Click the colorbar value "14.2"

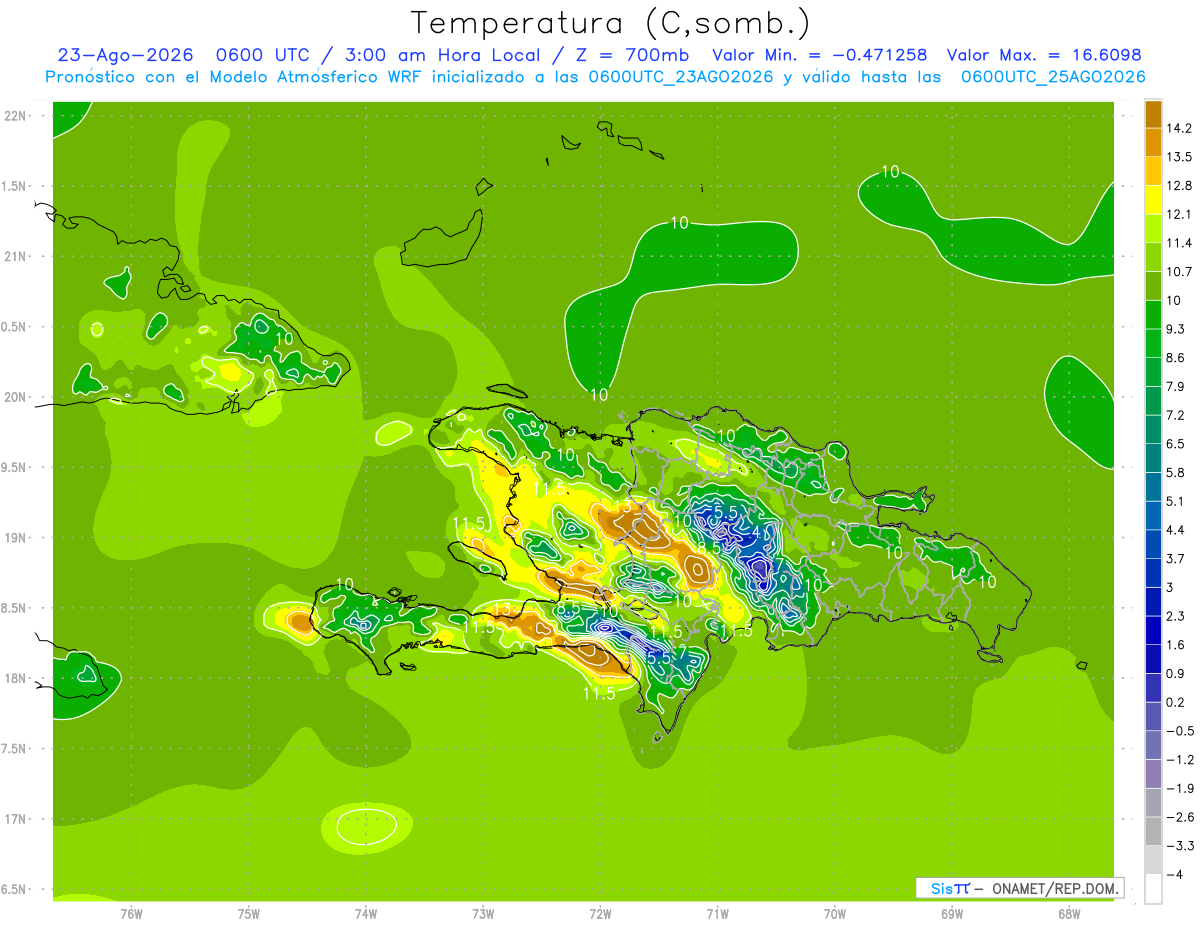pyautogui.click(x=1181, y=128)
